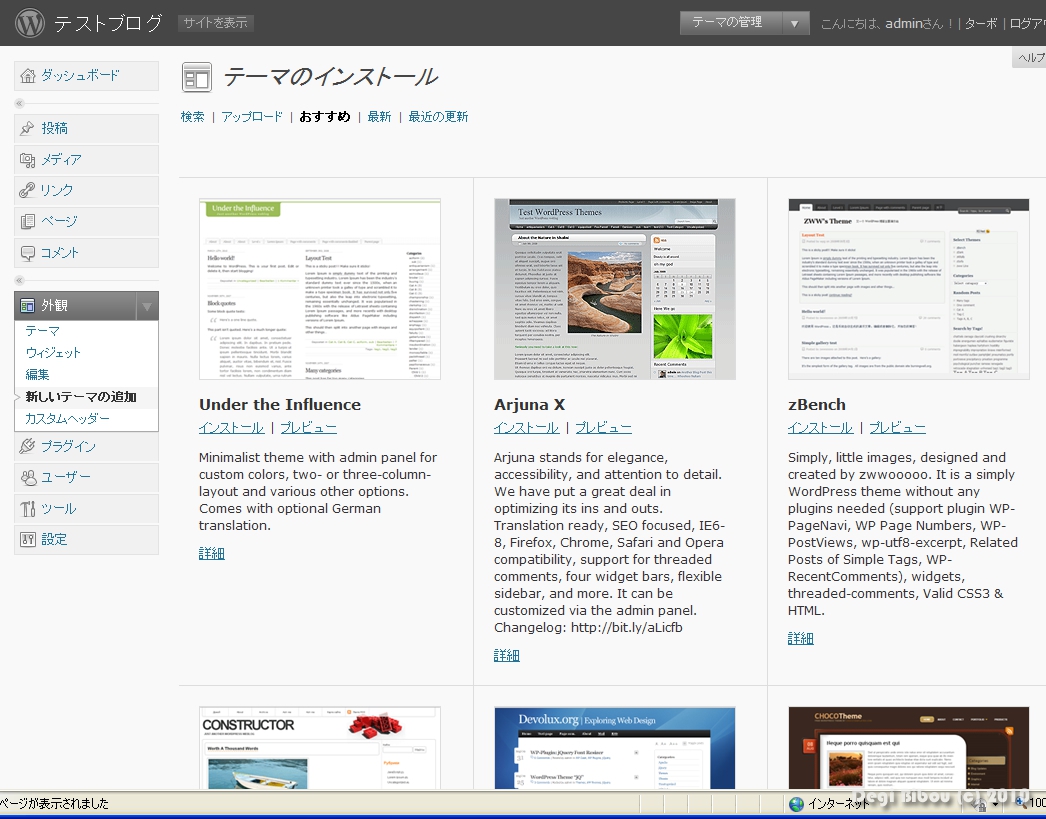This screenshot has height=819, width=1046.
Task: Click the Settings (設定) icon
Action: point(27,540)
